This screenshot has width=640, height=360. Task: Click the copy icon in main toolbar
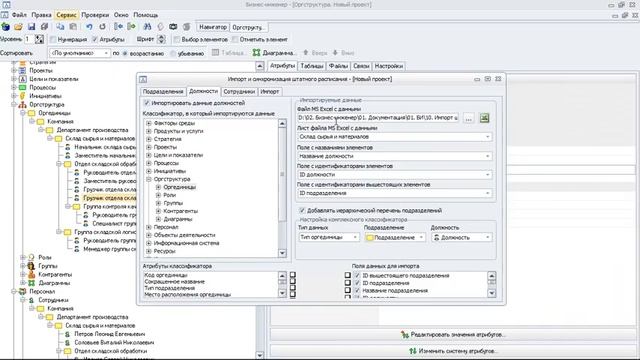tap(60, 27)
